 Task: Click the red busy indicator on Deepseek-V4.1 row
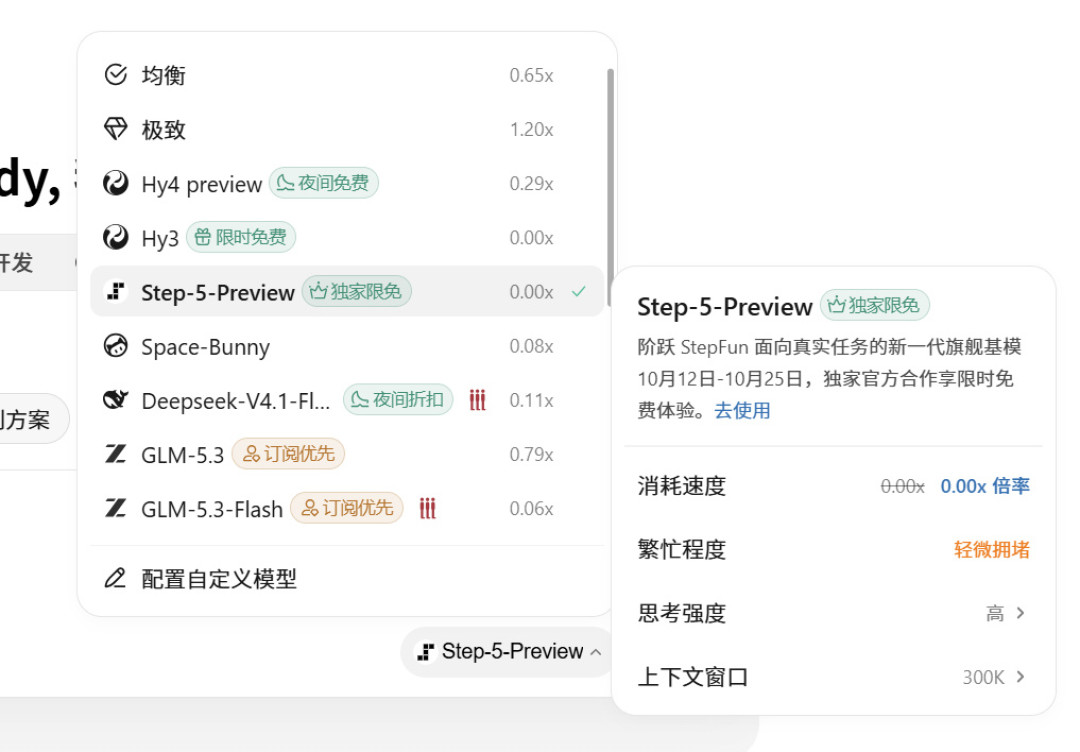coord(477,399)
